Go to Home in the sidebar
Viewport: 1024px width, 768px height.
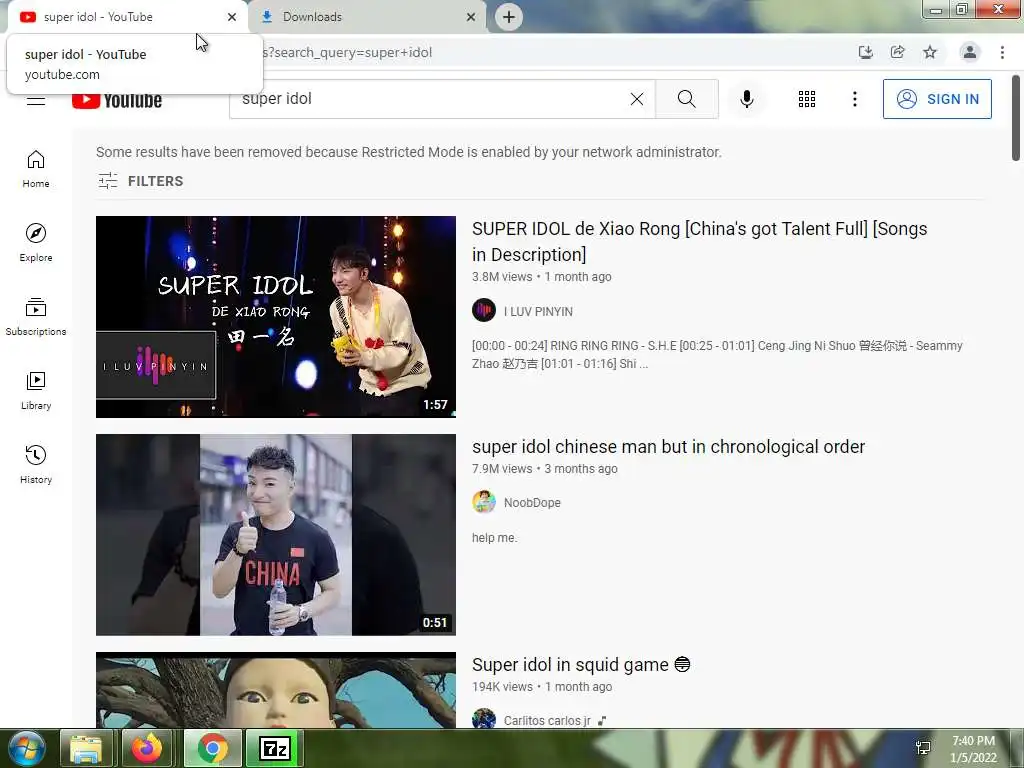coord(36,168)
